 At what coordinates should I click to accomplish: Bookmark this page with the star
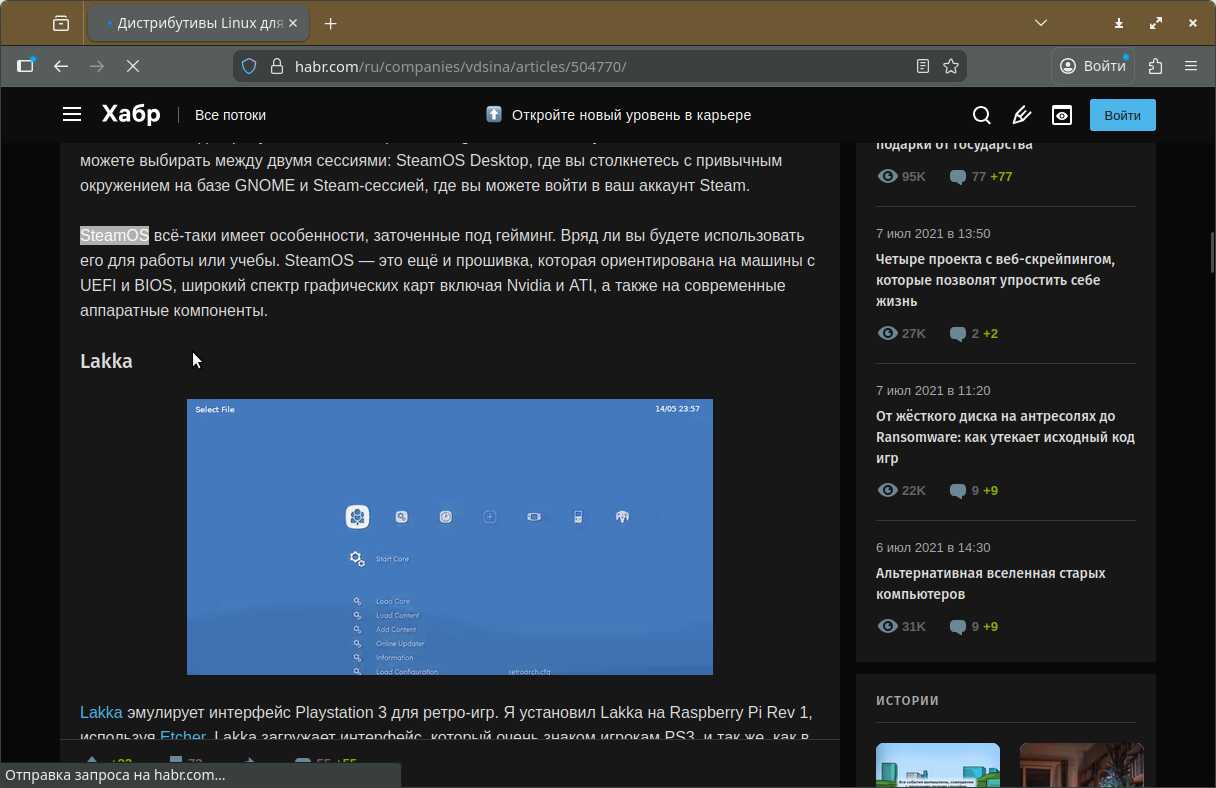coord(951,66)
